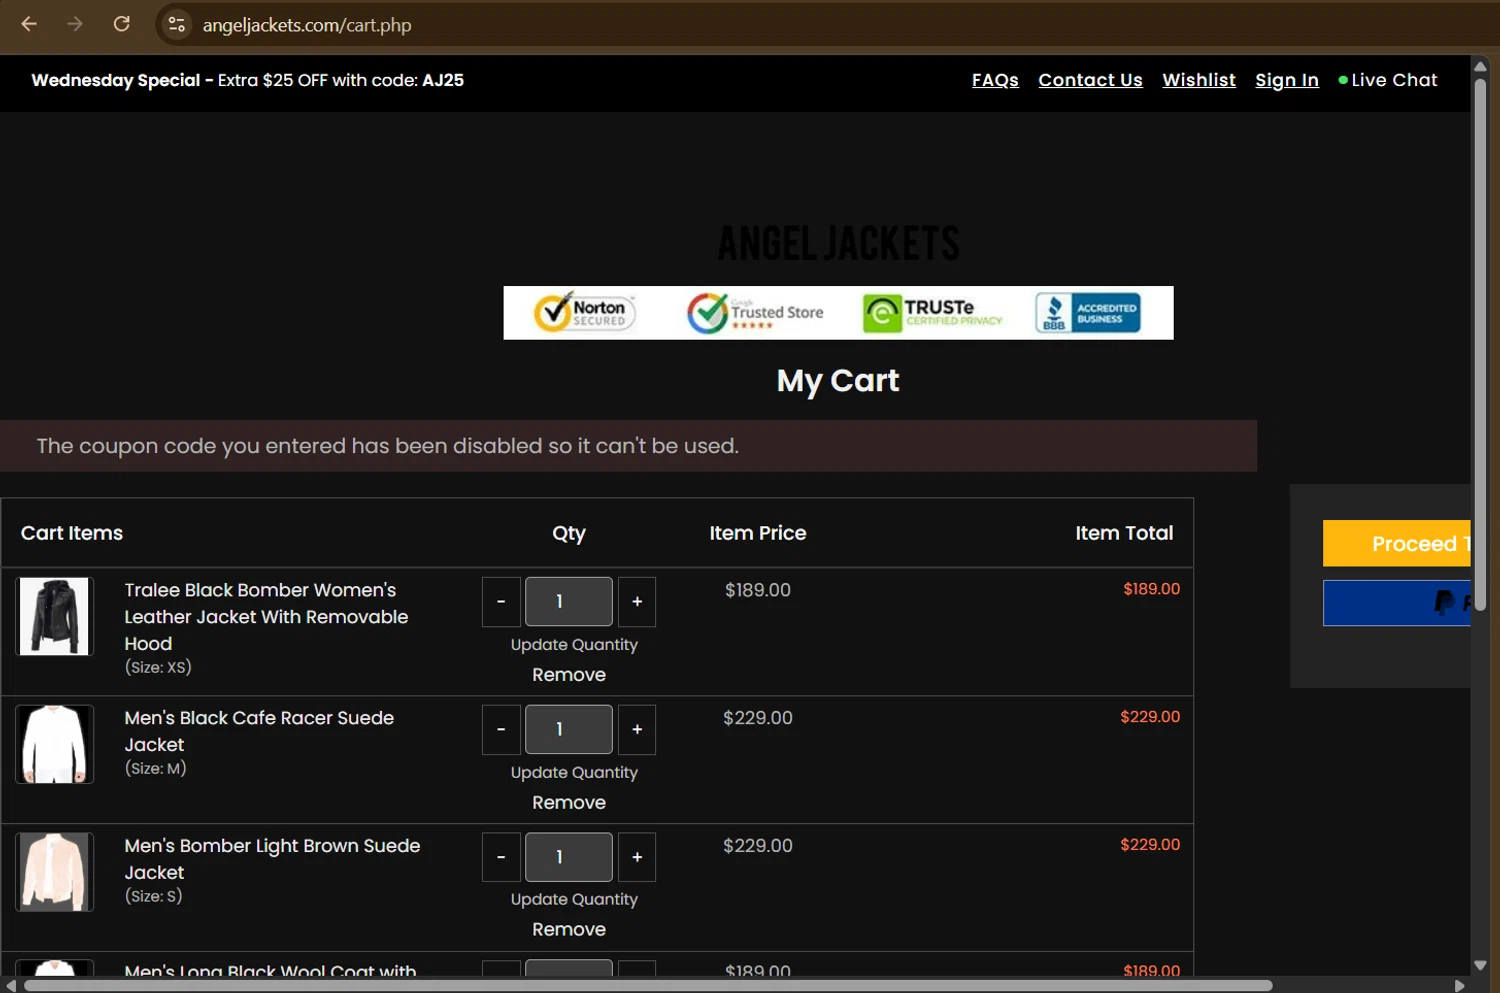
Task: Open Tralee Black Bomber Women's Leather Jacket link
Action: tap(266, 617)
